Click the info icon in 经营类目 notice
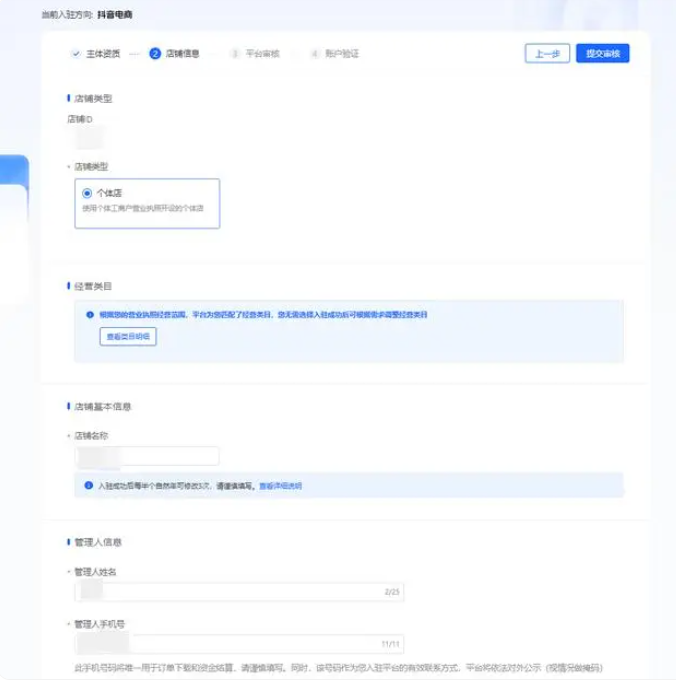Viewport: 676px width, 691px height. click(x=90, y=314)
